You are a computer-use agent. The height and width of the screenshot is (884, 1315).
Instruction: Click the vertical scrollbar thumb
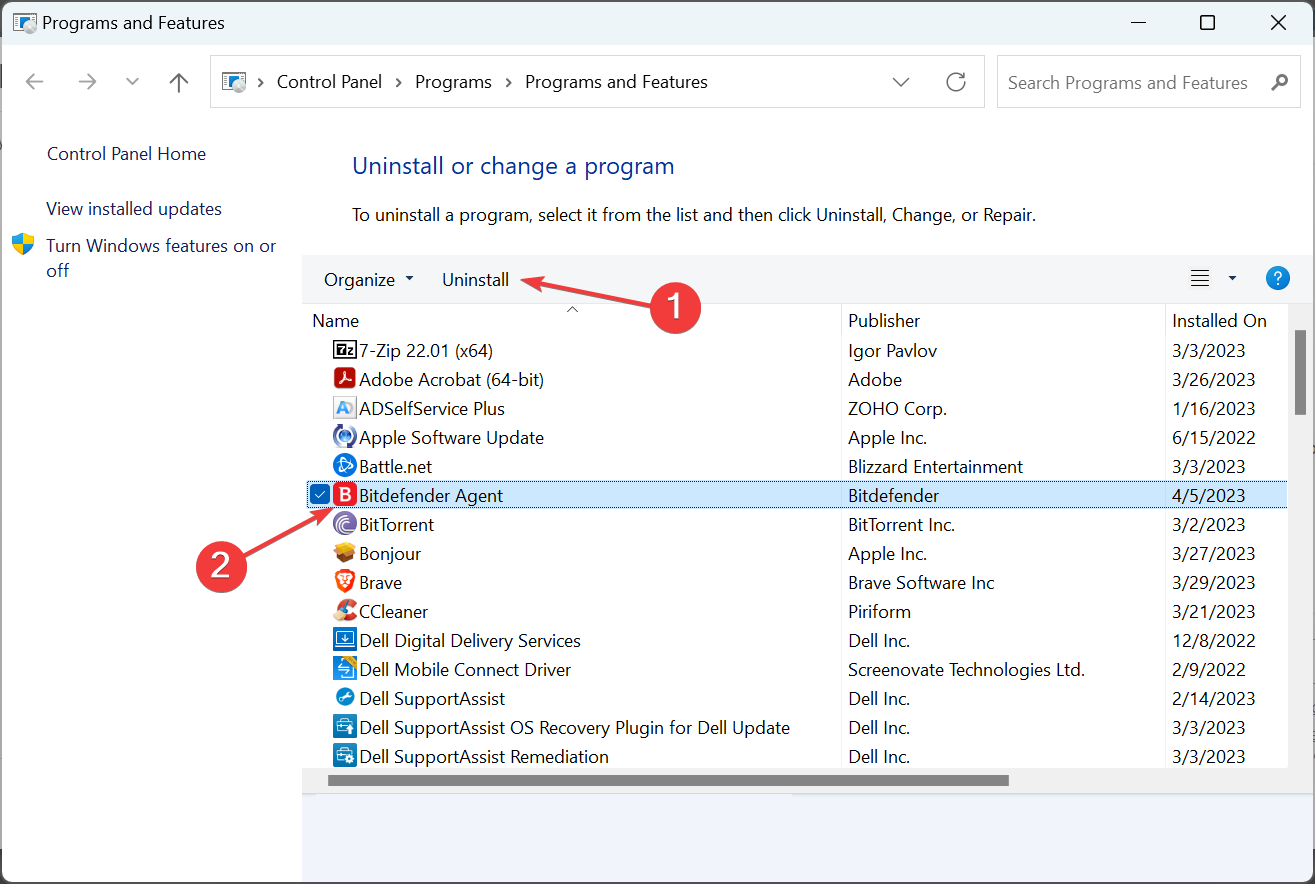pyautogui.click(x=1300, y=371)
